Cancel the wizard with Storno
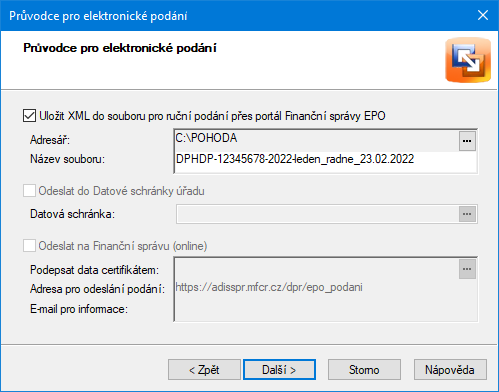 [364, 370]
